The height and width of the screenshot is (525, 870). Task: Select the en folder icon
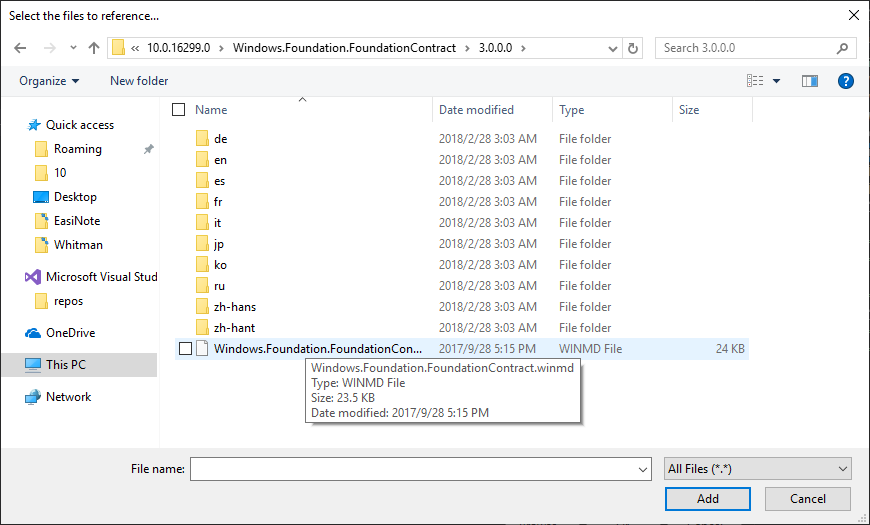(x=202, y=160)
